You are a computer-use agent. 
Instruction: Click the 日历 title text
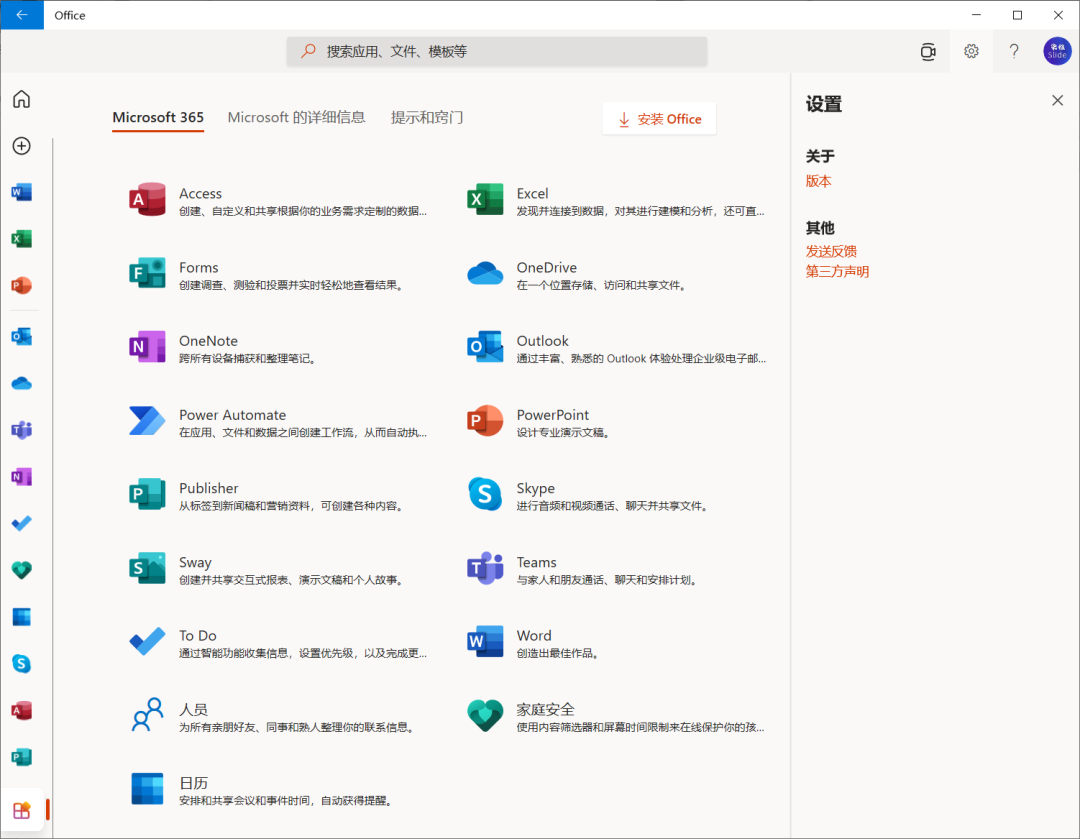pos(194,783)
